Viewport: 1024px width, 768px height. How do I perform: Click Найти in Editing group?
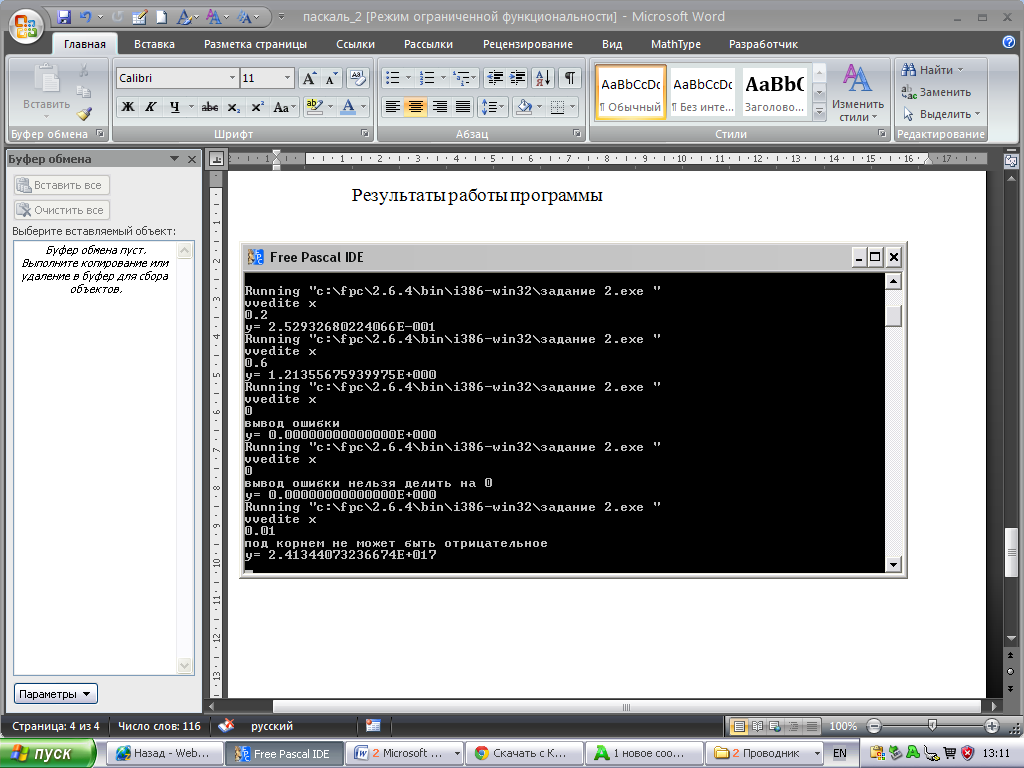tap(931, 70)
